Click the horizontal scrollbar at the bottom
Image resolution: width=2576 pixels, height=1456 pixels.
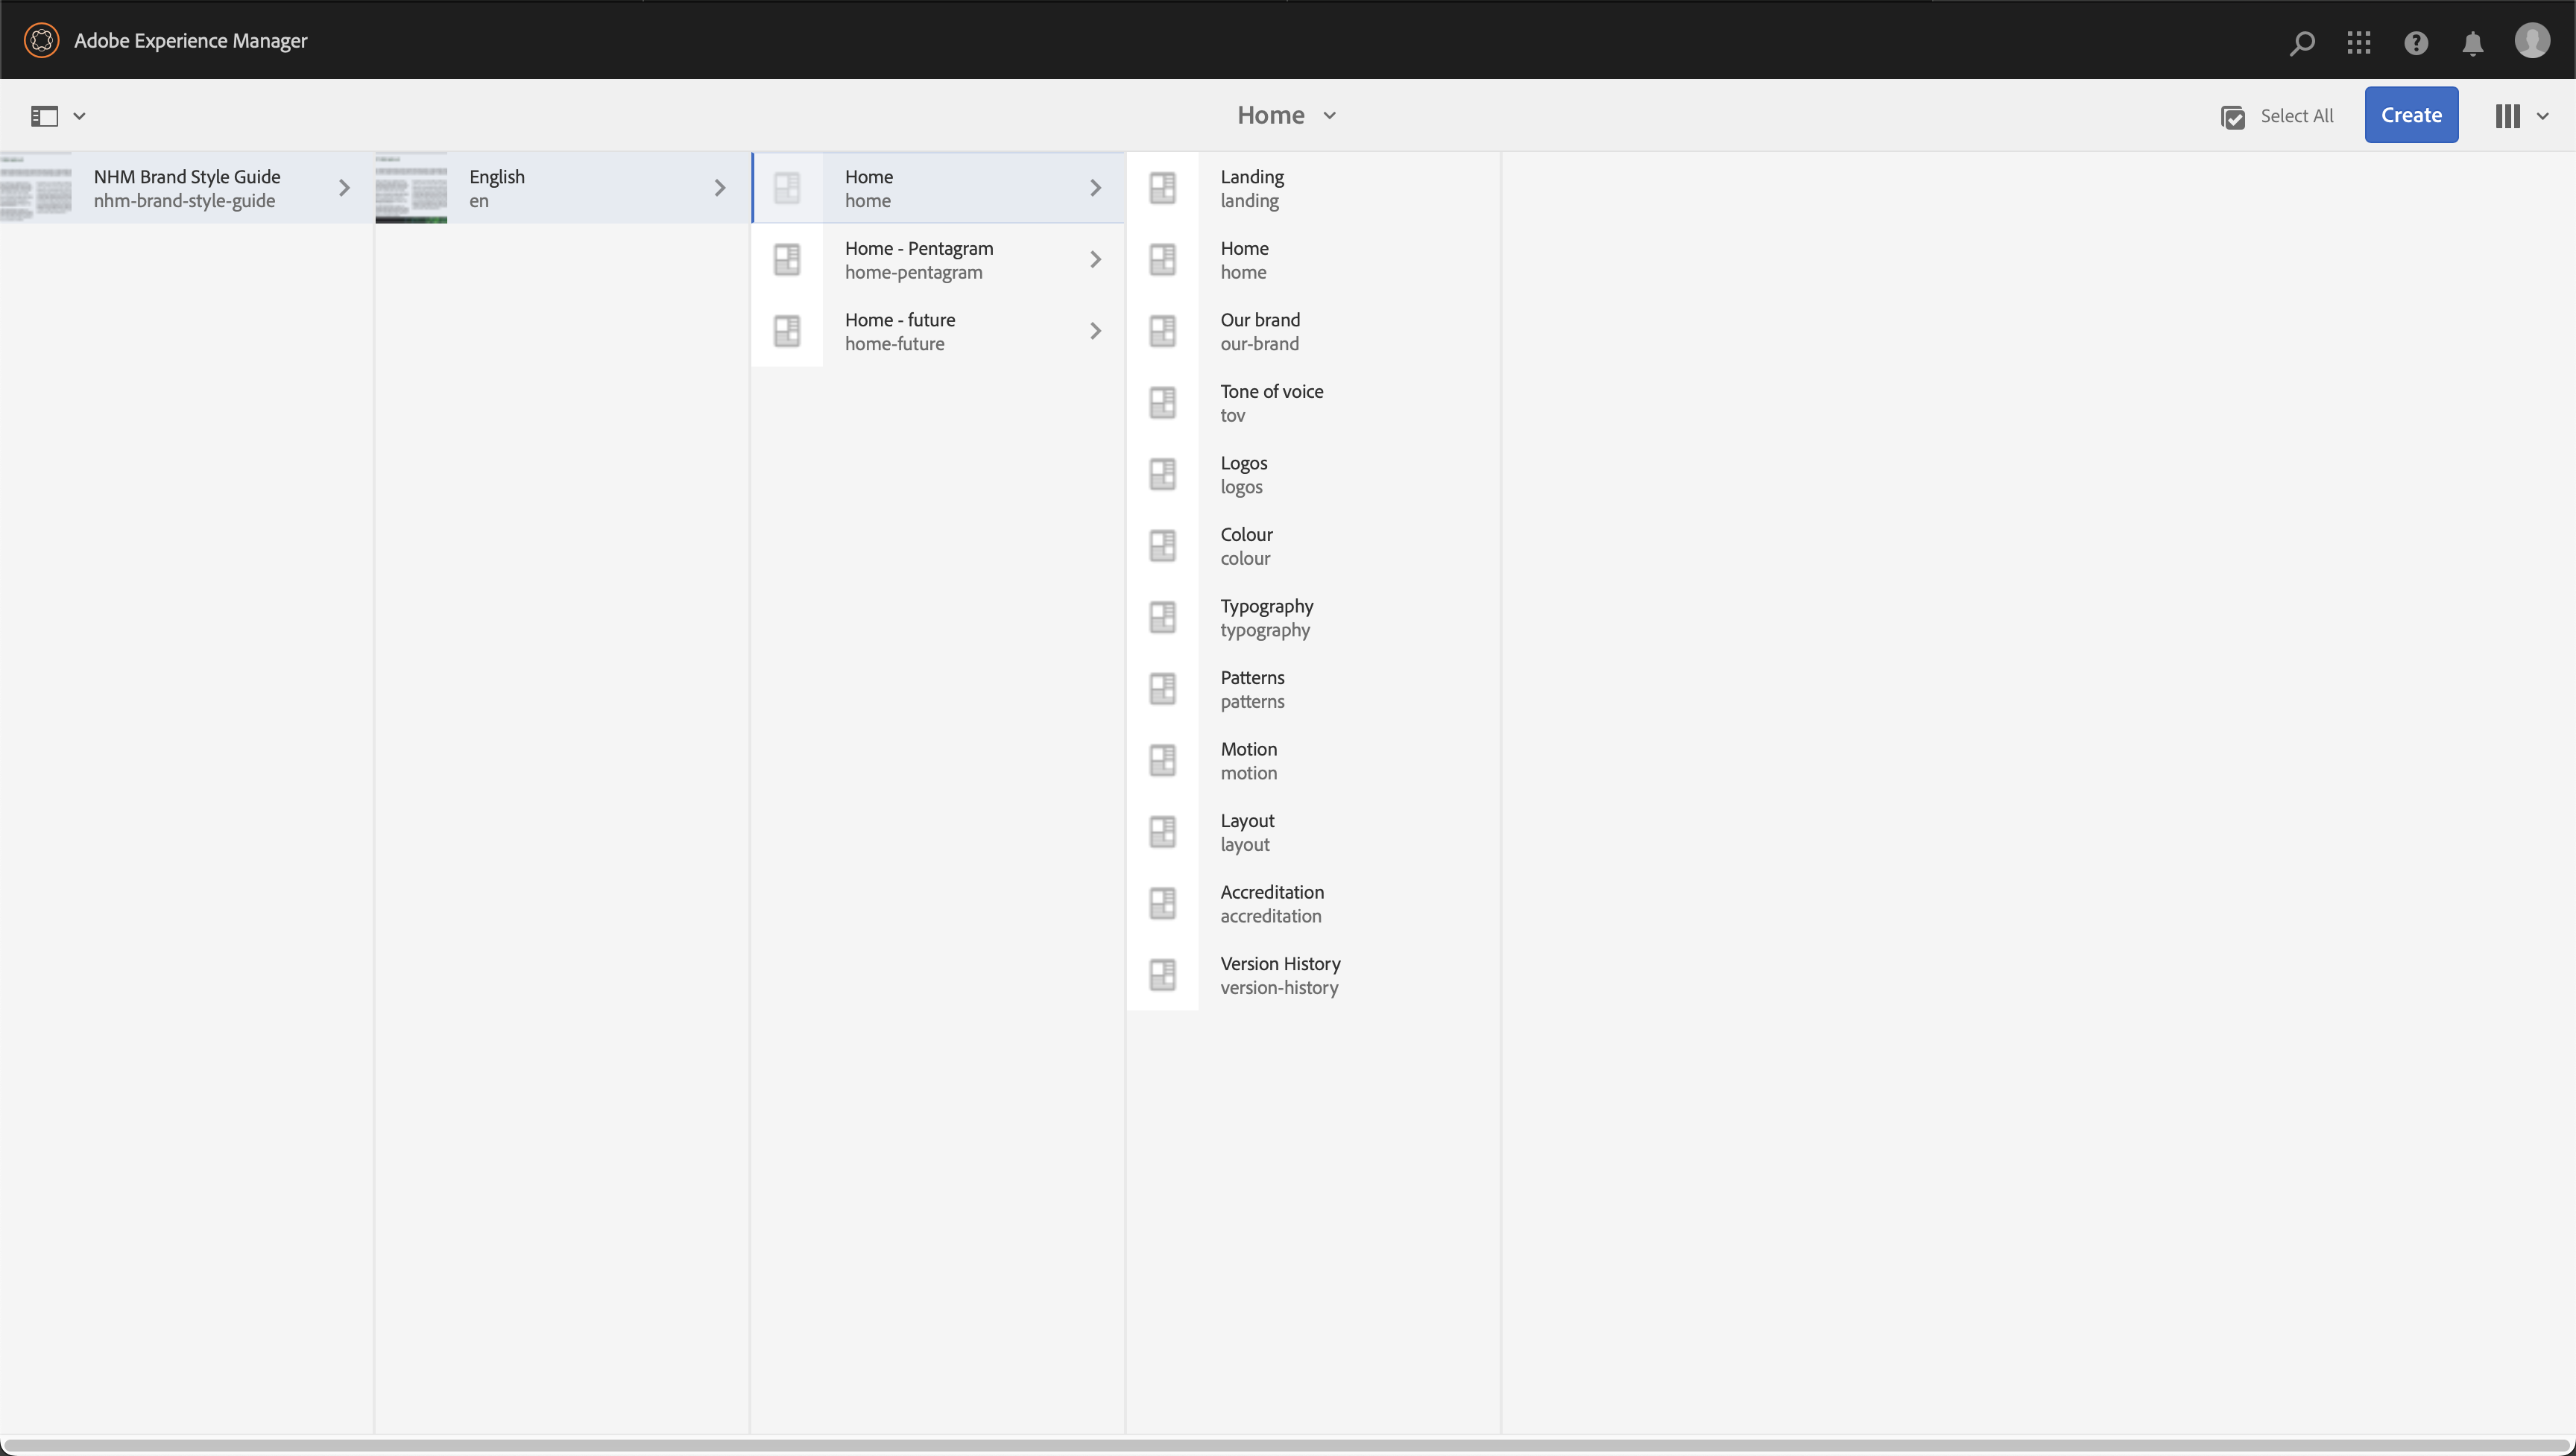[x=1288, y=1445]
